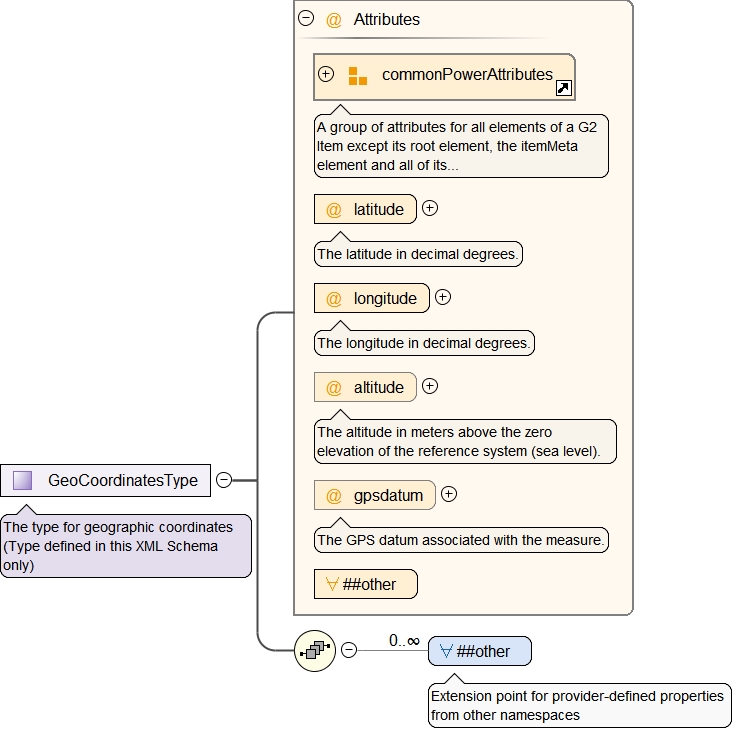This screenshot has height=731, width=739.
Task: Expand the gpsdatum attribute details
Action: click(449, 494)
